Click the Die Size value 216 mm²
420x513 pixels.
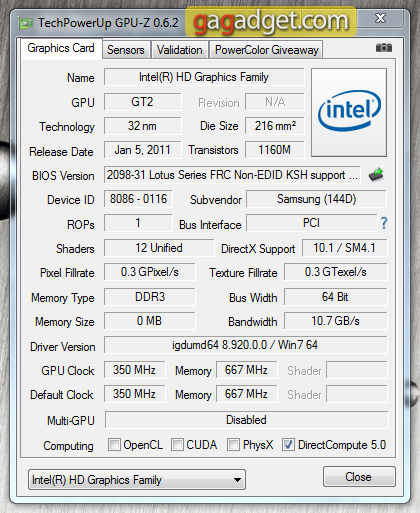(275, 126)
